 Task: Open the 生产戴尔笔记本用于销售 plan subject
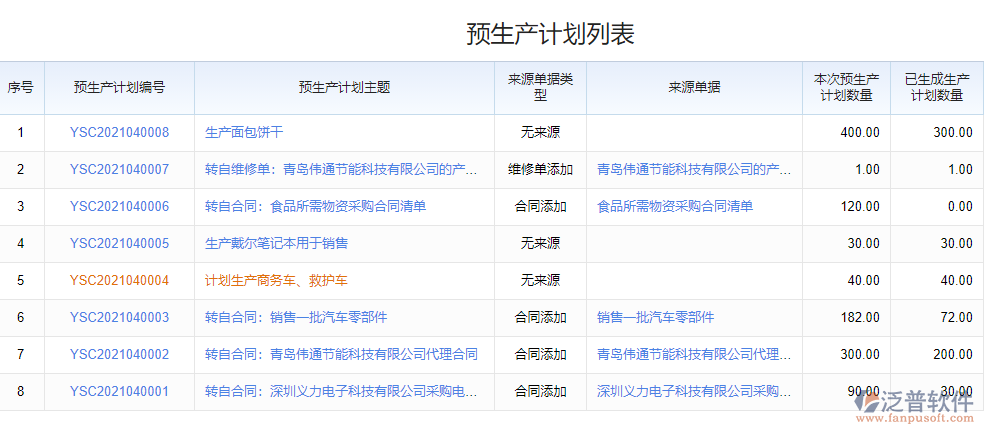pos(276,243)
